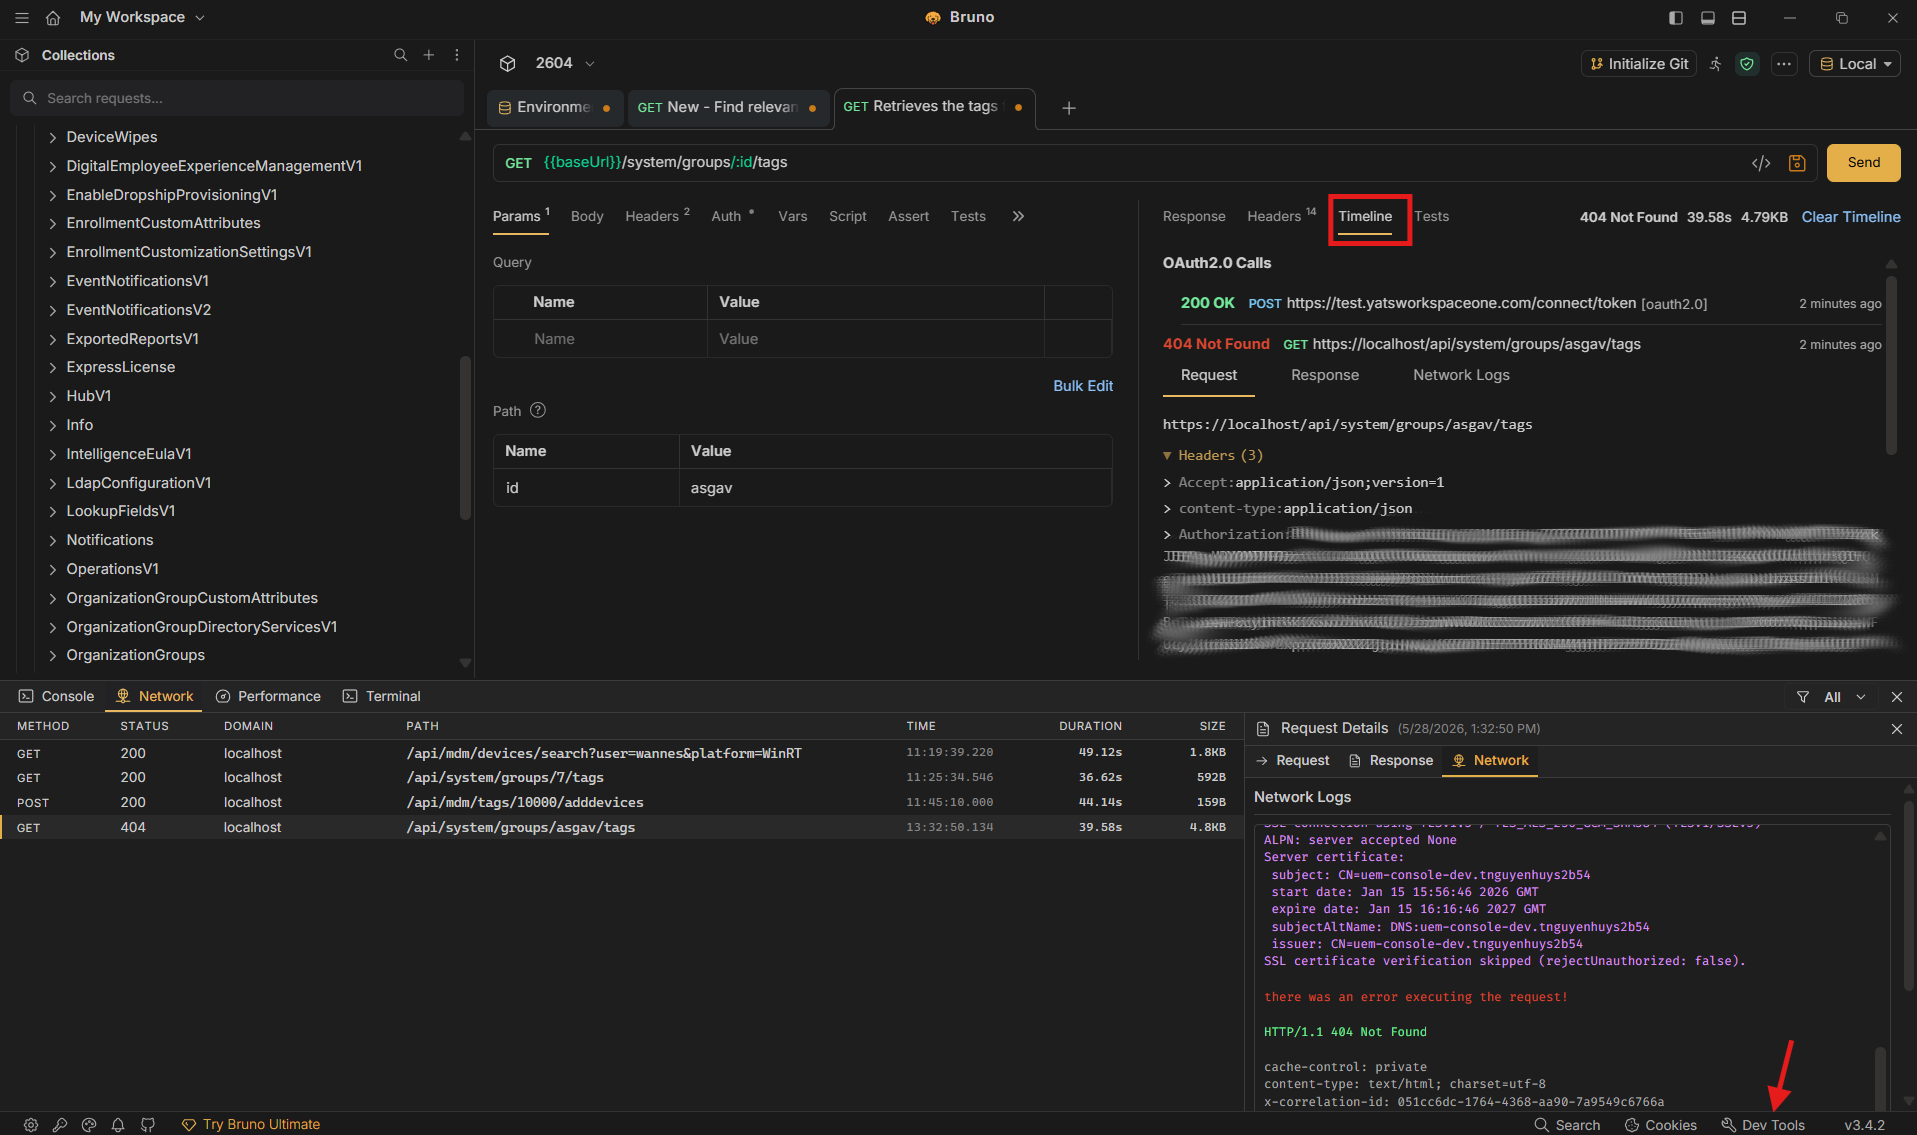Open Cookies in the status bar
This screenshot has height=1135, width=1917.
(1660, 1125)
